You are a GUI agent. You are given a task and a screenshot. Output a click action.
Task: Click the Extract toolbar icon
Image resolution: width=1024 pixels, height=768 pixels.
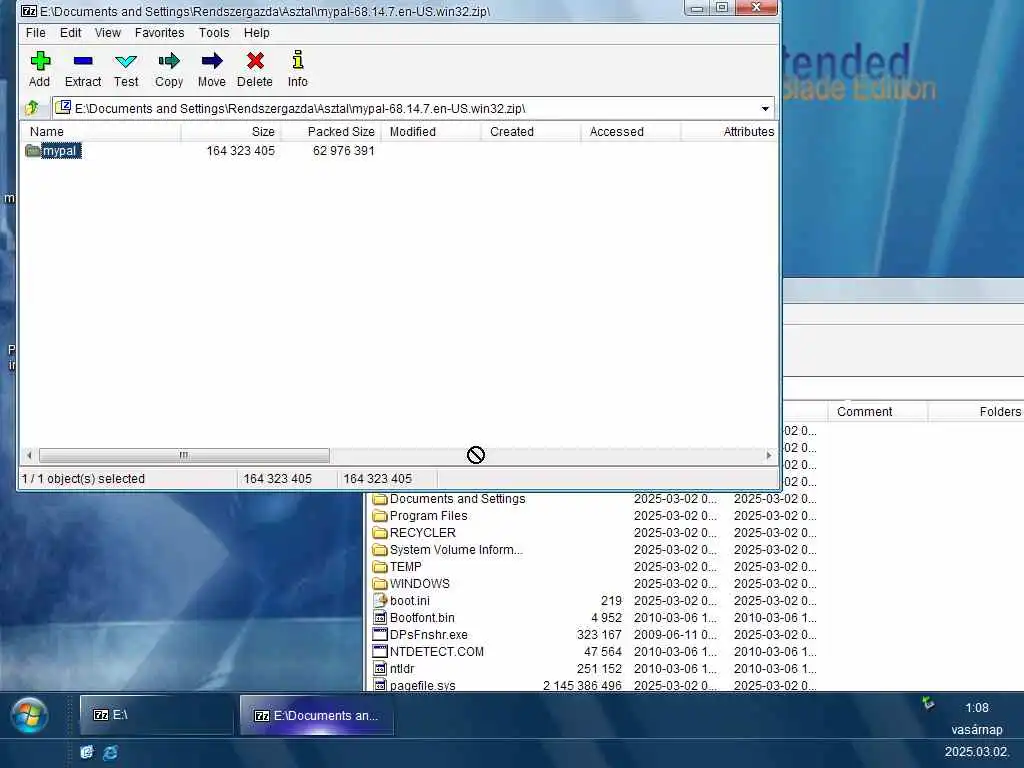click(x=83, y=61)
